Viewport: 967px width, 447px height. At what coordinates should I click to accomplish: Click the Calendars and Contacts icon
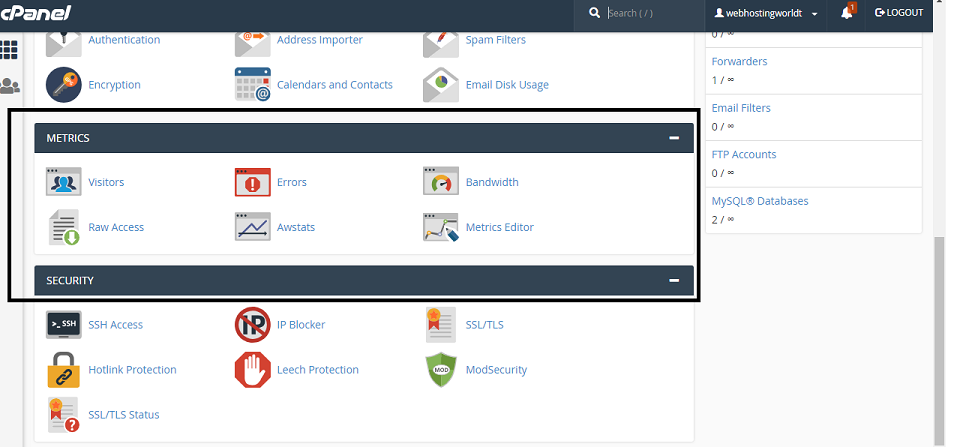coord(252,84)
